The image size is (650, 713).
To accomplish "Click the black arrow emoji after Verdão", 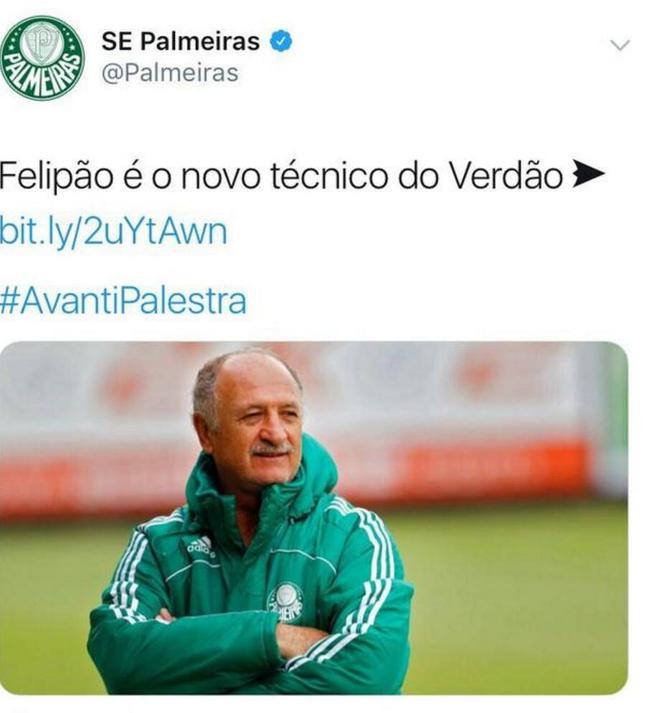I will click(x=588, y=176).
